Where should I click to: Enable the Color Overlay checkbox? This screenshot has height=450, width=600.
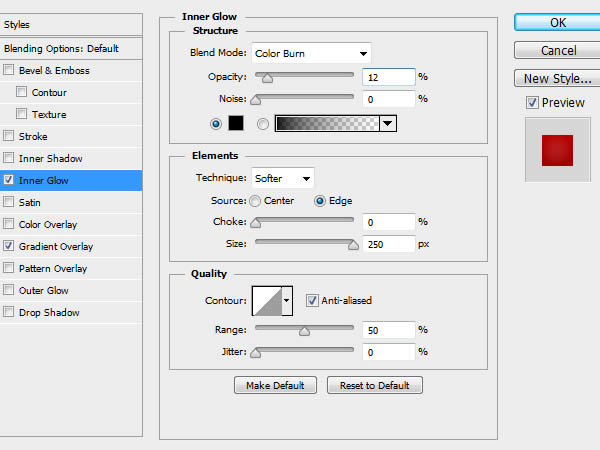pos(8,224)
